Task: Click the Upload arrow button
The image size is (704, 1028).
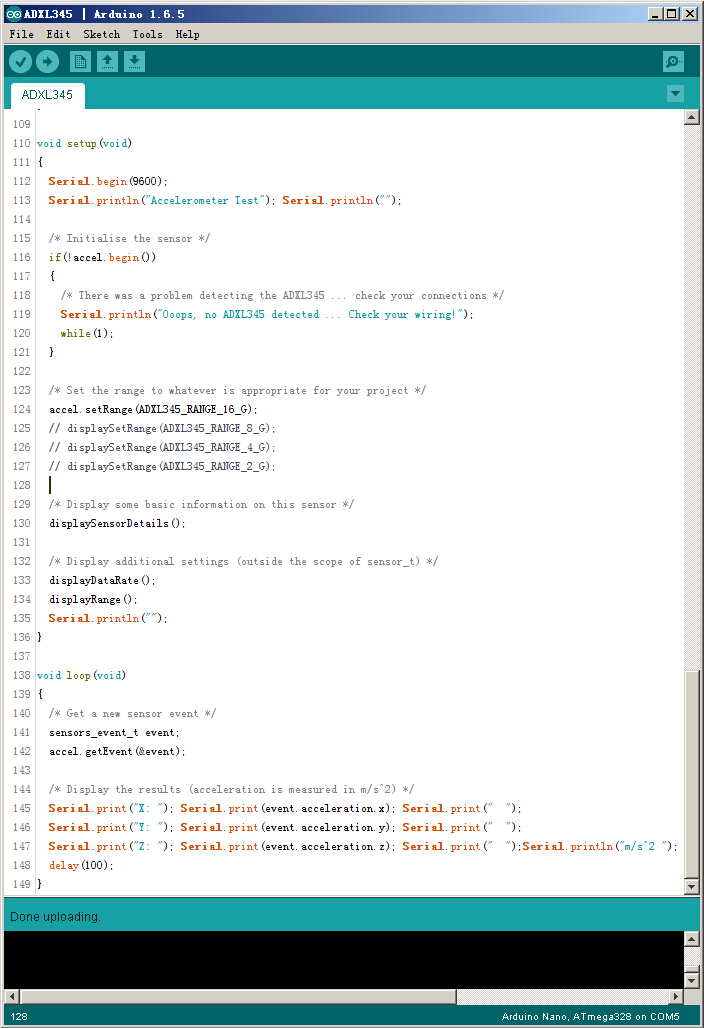Action: click(x=47, y=62)
